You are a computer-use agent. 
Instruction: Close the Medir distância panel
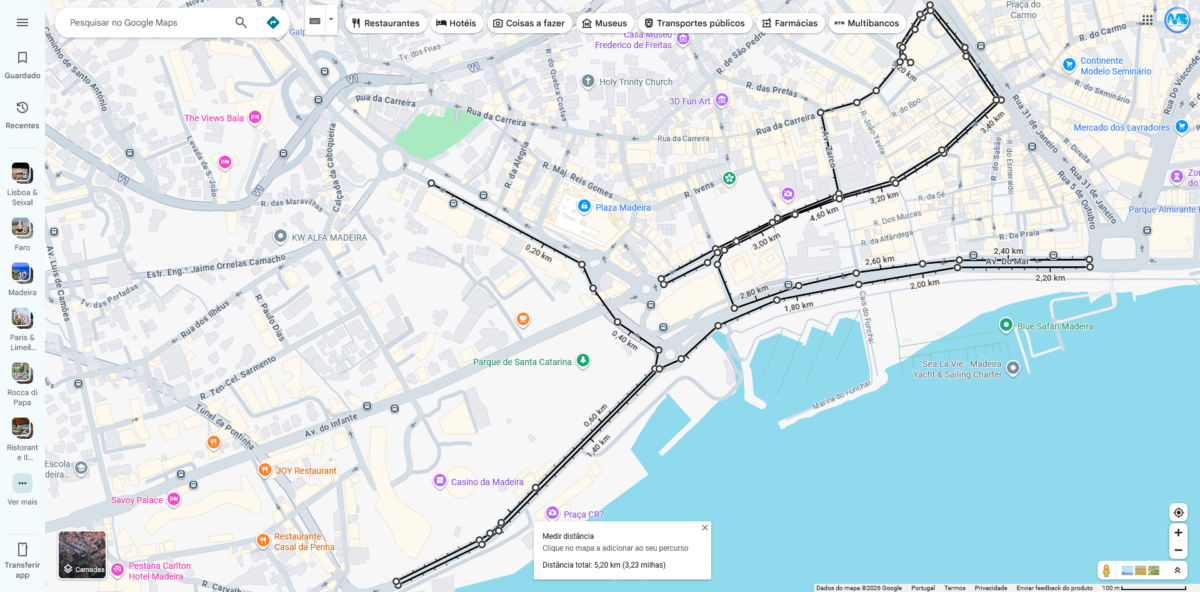pyautogui.click(x=704, y=528)
